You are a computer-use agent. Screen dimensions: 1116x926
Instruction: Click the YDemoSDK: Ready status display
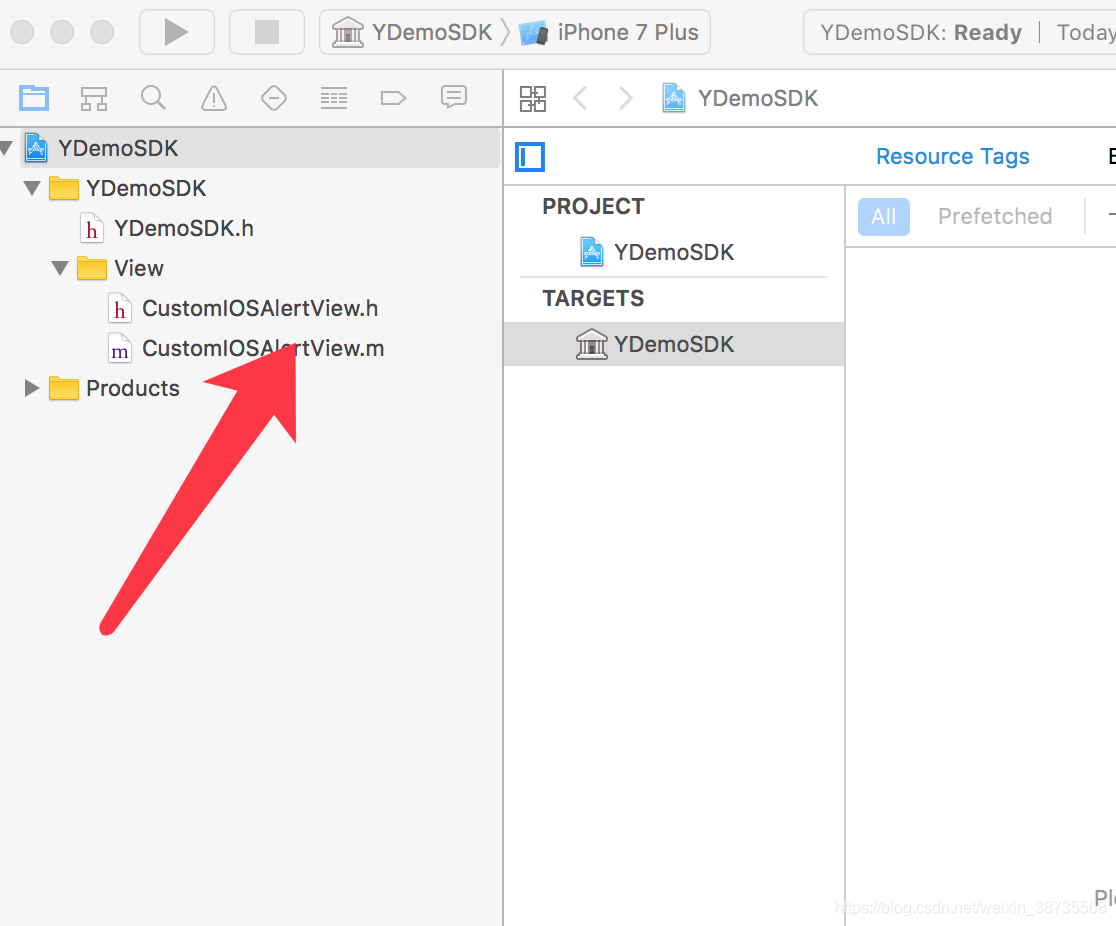pyautogui.click(x=921, y=32)
